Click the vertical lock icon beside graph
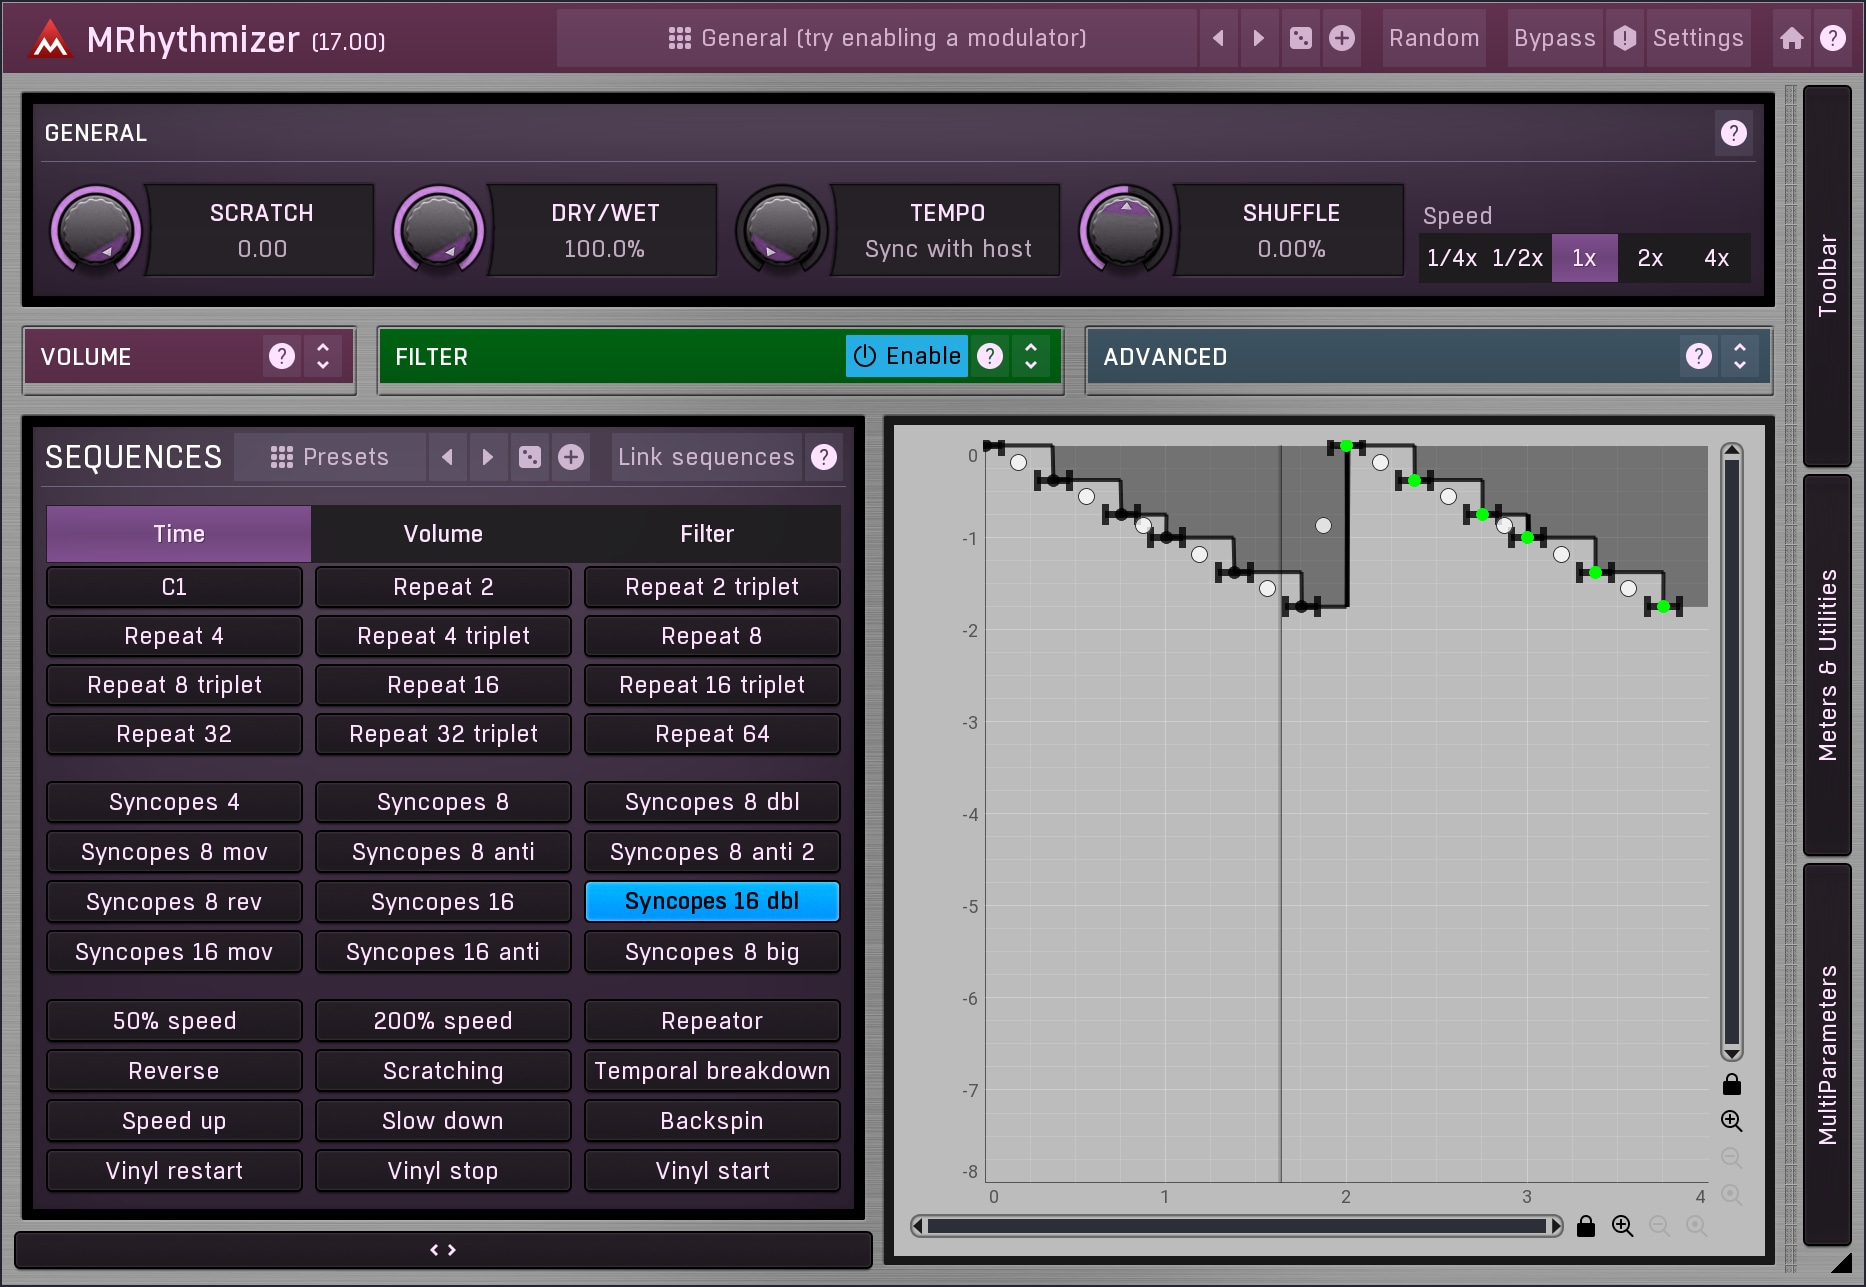The width and height of the screenshot is (1866, 1287). [x=1731, y=1085]
